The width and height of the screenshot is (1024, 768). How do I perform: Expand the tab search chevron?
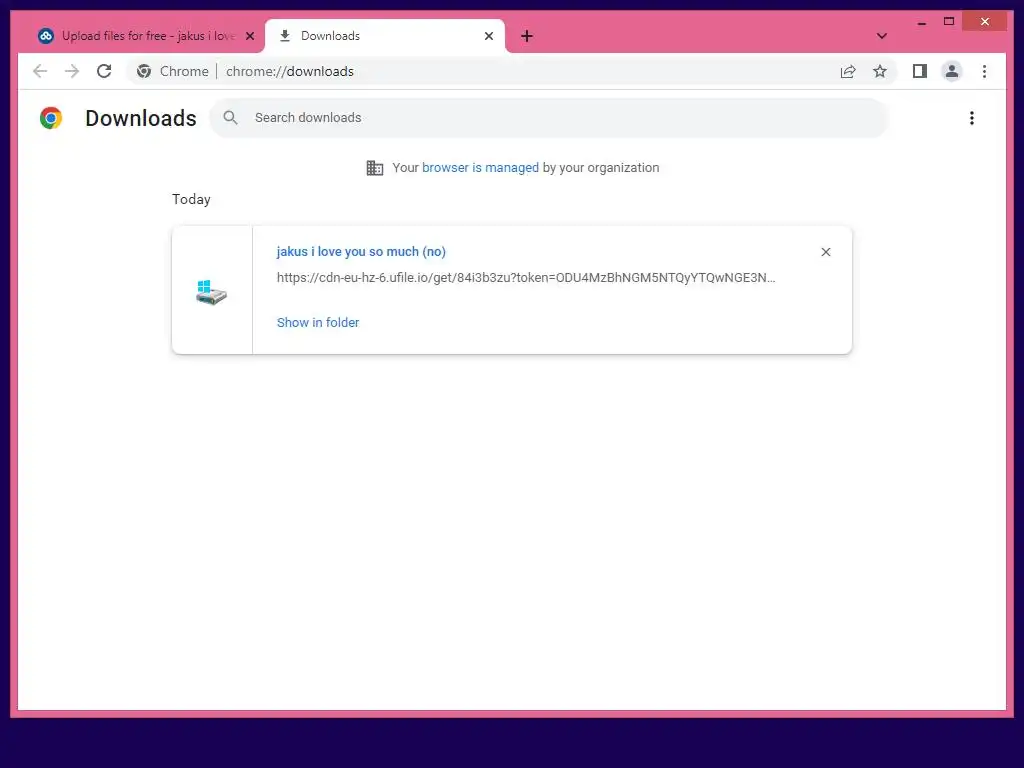(882, 36)
